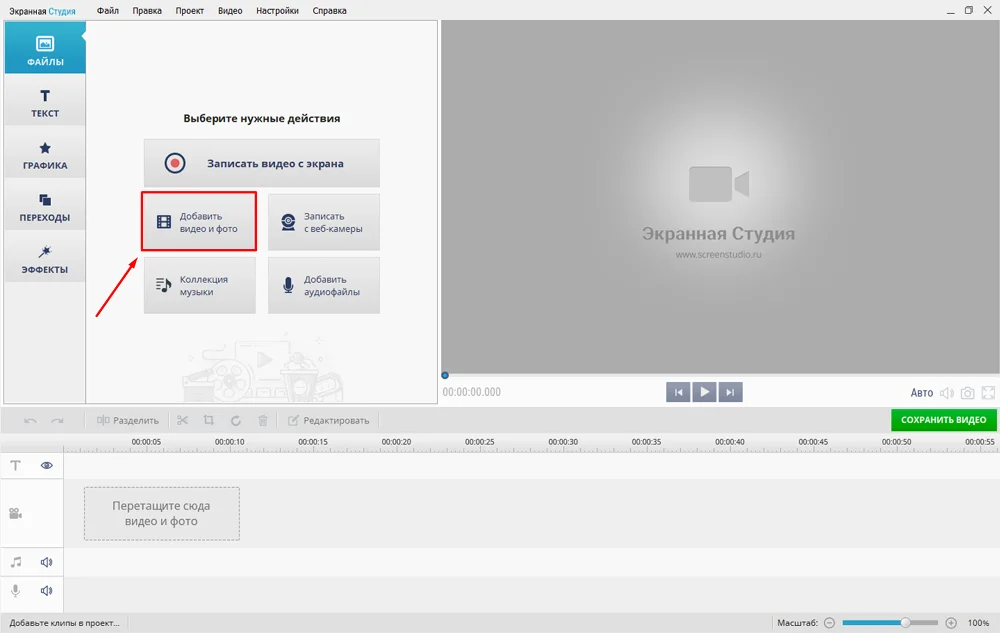Open the Файл menu

pyautogui.click(x=108, y=11)
